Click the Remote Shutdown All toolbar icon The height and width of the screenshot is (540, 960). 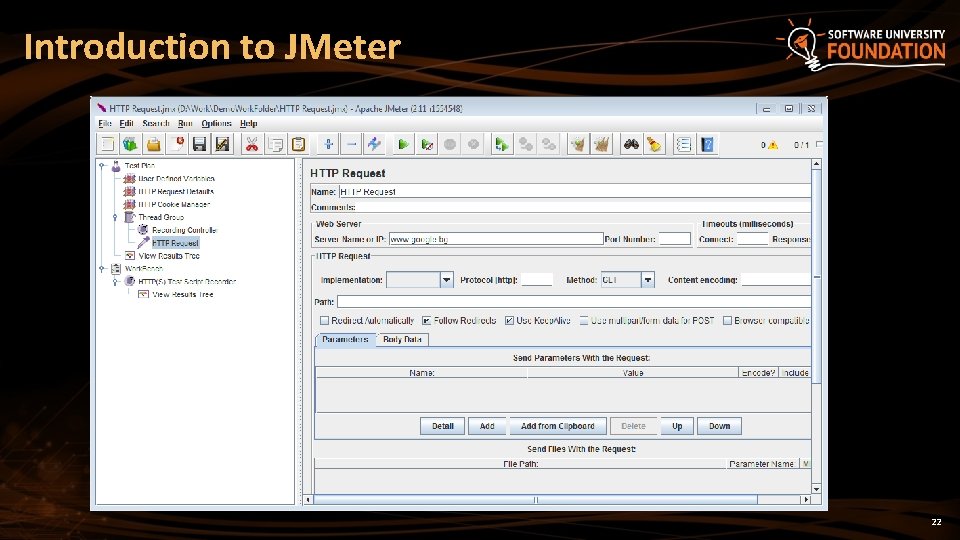pos(549,144)
